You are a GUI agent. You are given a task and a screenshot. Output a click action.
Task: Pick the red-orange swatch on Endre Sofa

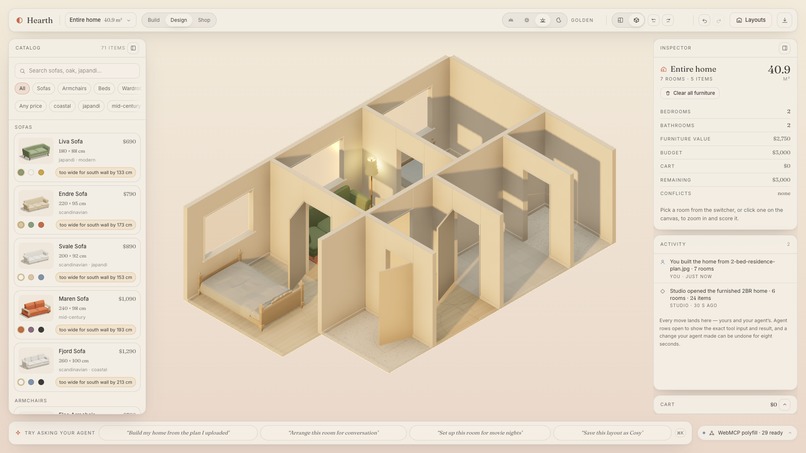point(41,225)
